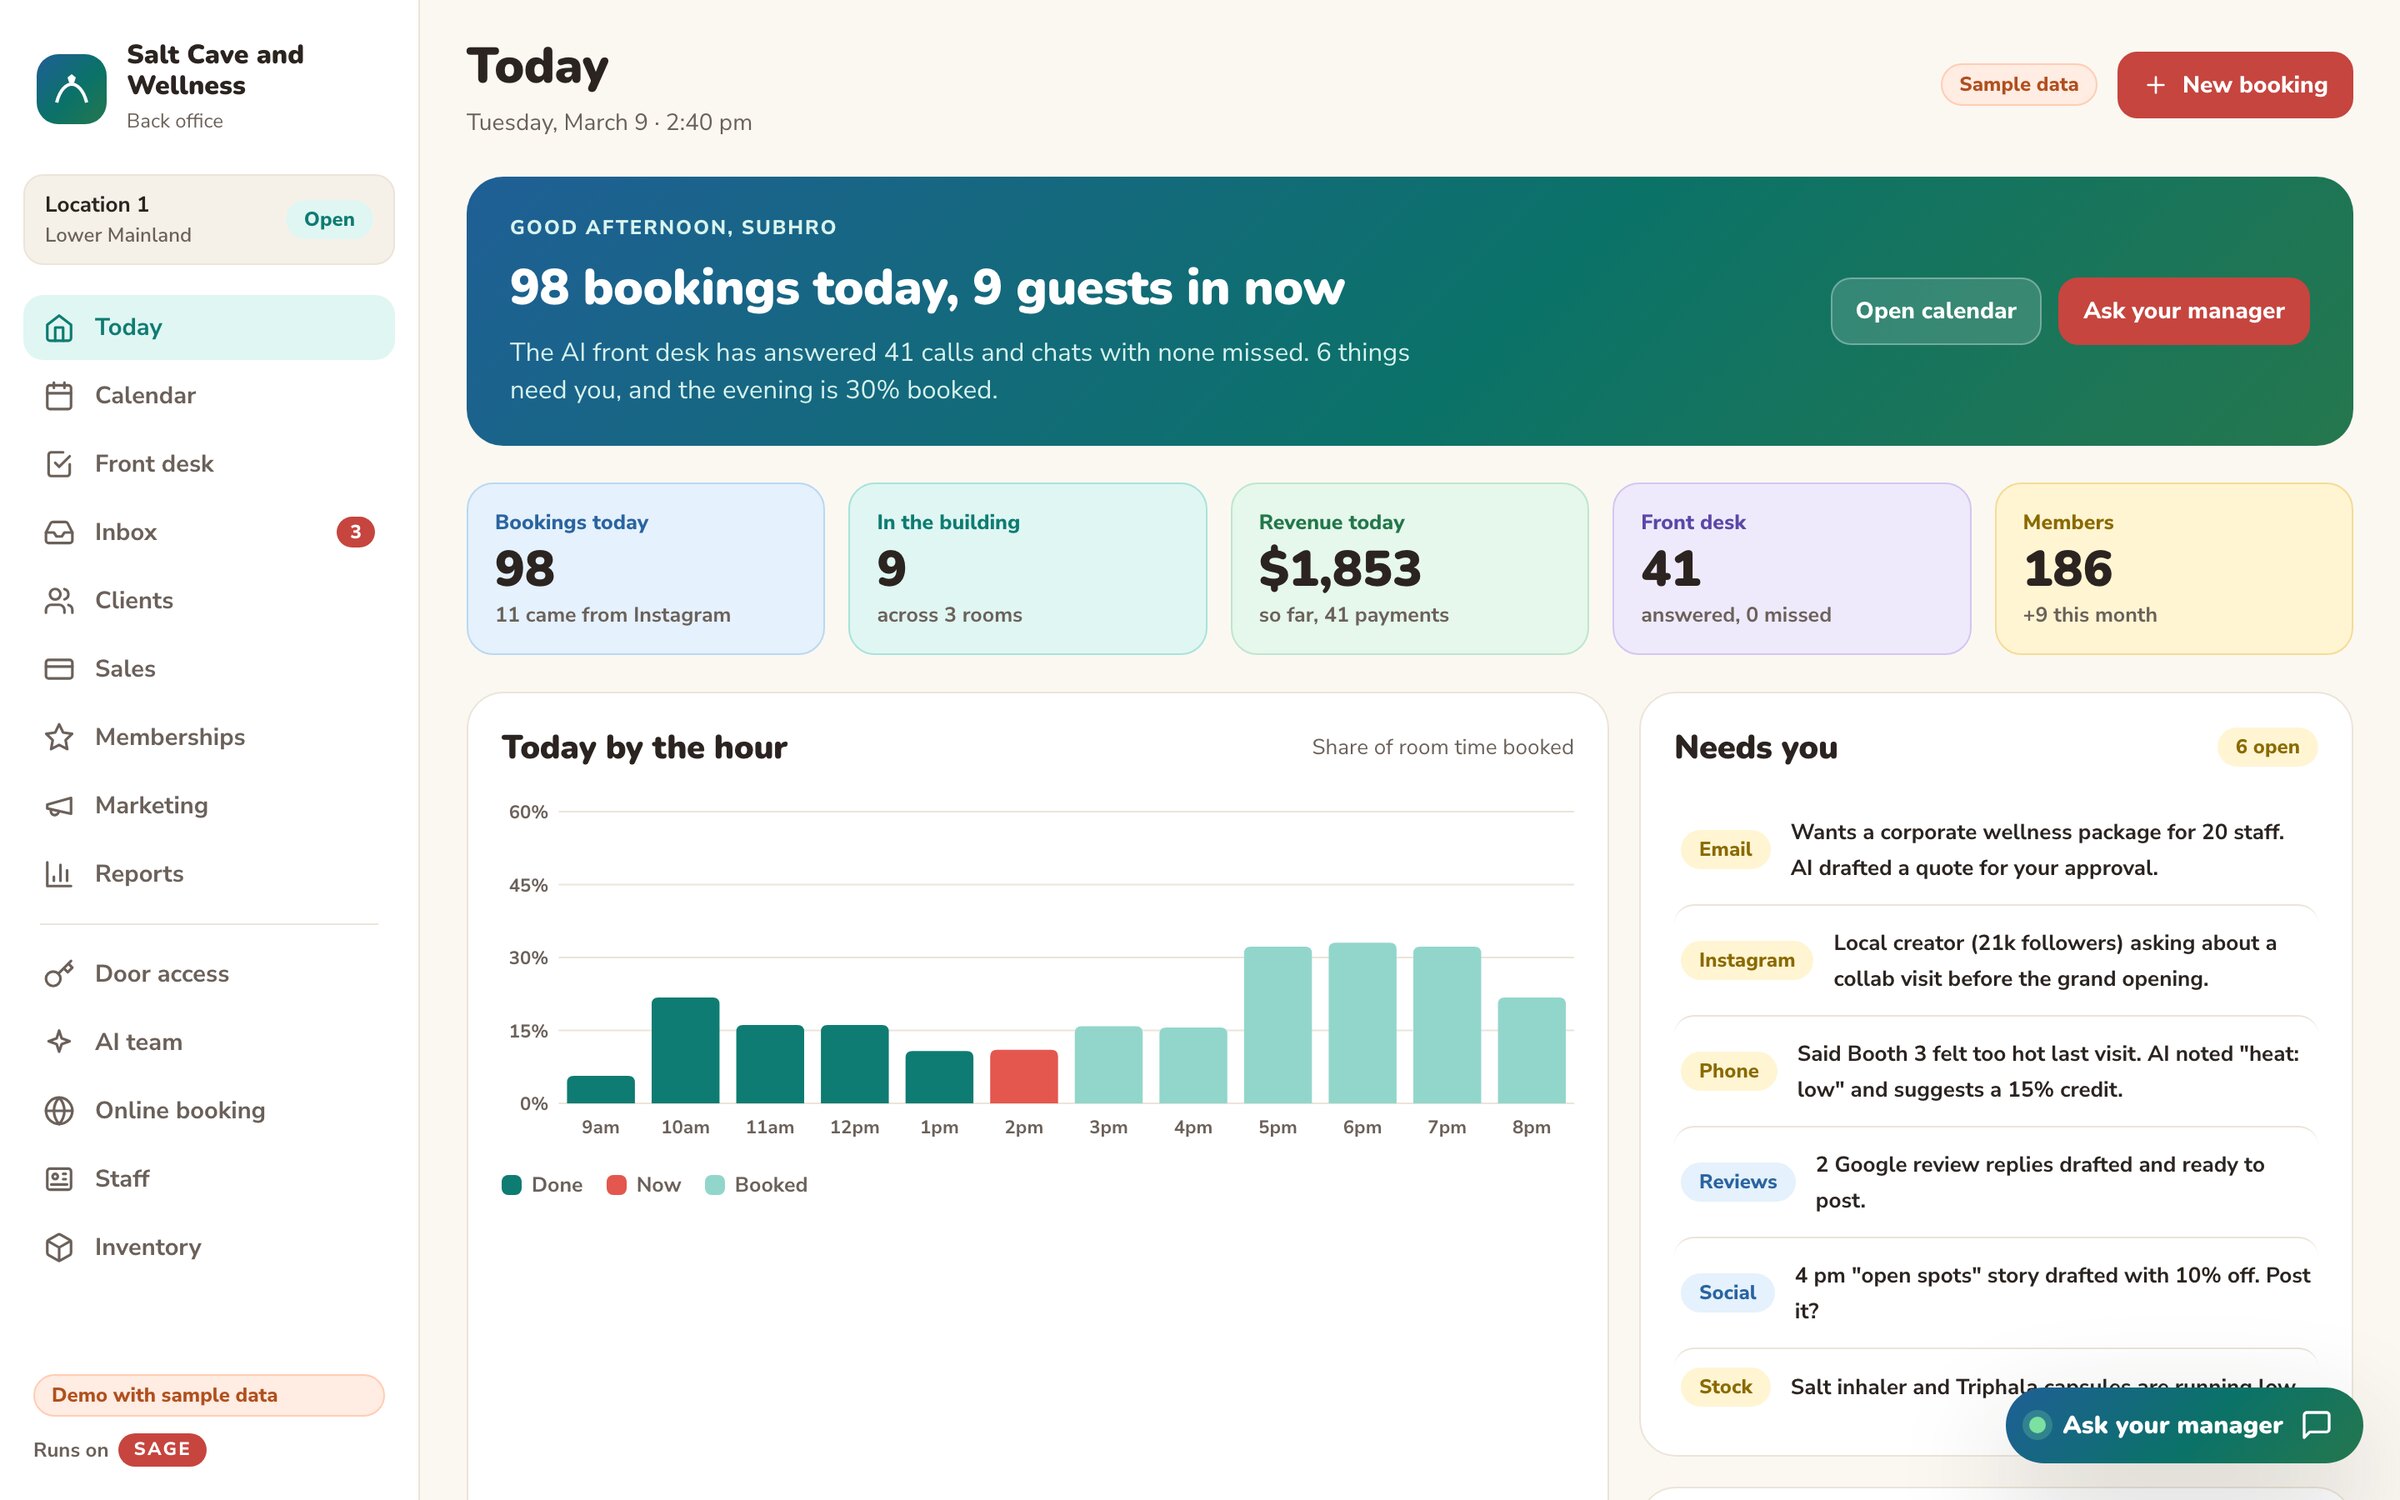The height and width of the screenshot is (1500, 2400).
Task: Open the Today home icon in sidebar
Action: pos(59,327)
